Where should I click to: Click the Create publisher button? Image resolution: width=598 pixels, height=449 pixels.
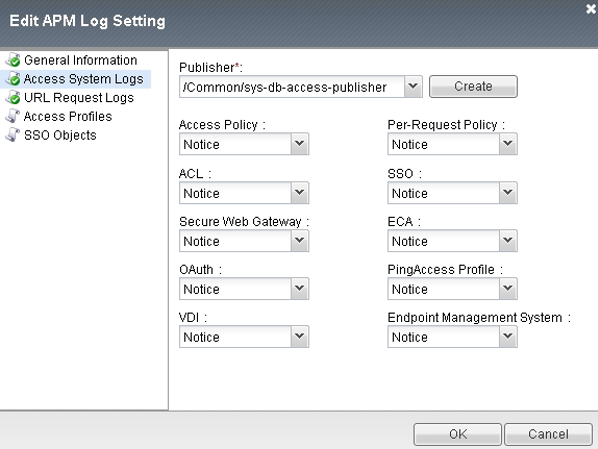click(x=473, y=87)
